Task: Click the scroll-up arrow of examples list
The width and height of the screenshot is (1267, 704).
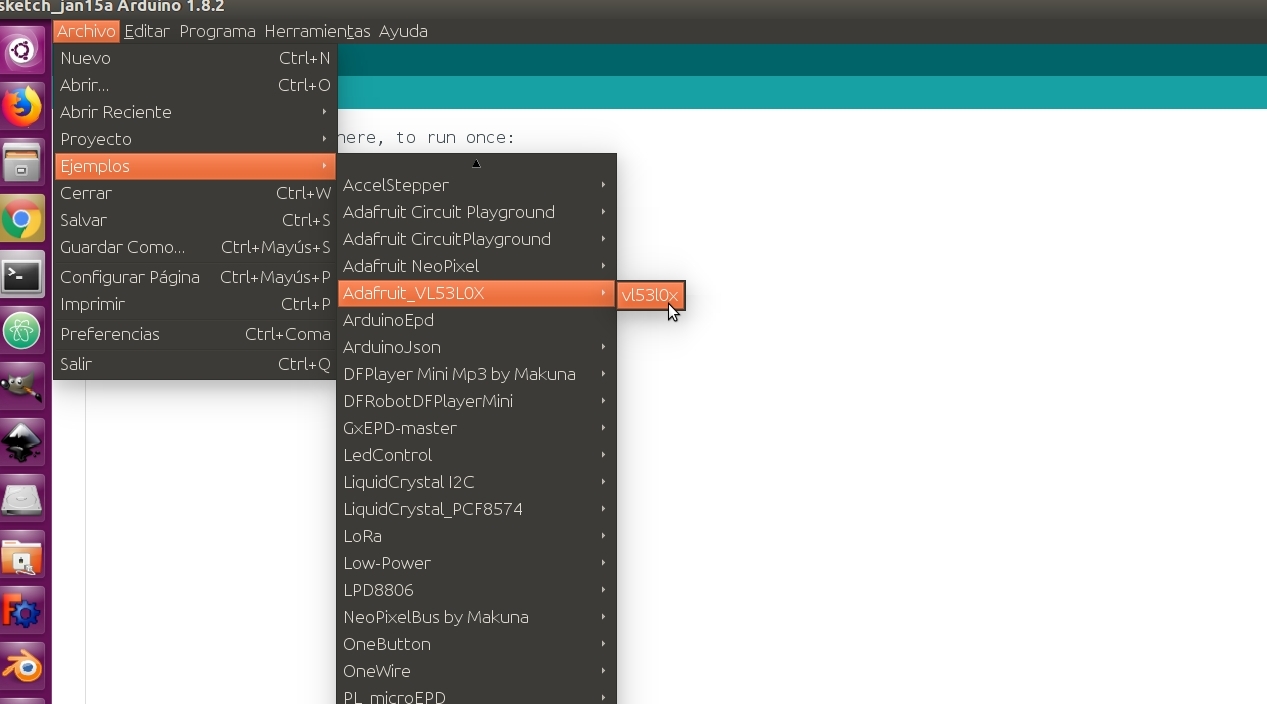Action: pyautogui.click(x=476, y=163)
